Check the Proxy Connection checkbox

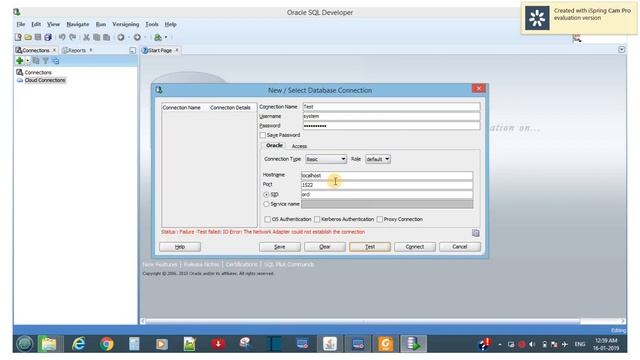click(x=380, y=220)
